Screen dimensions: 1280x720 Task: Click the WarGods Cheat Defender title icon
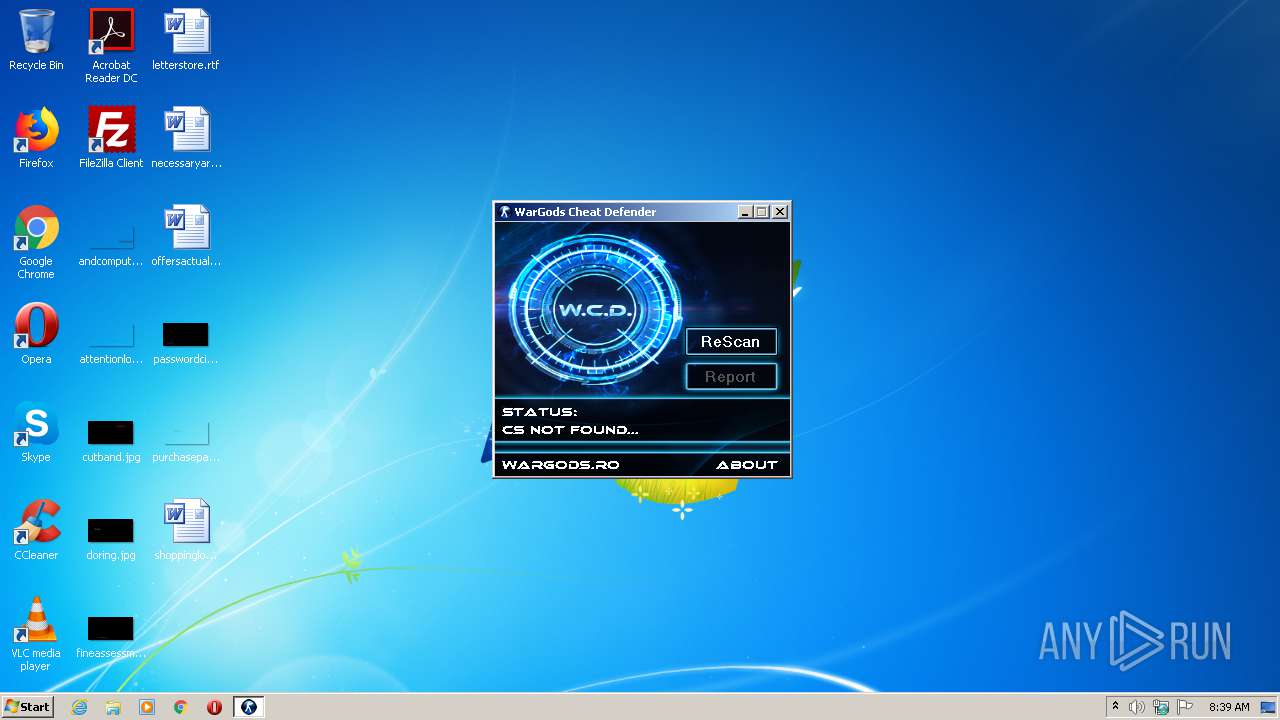coord(505,212)
